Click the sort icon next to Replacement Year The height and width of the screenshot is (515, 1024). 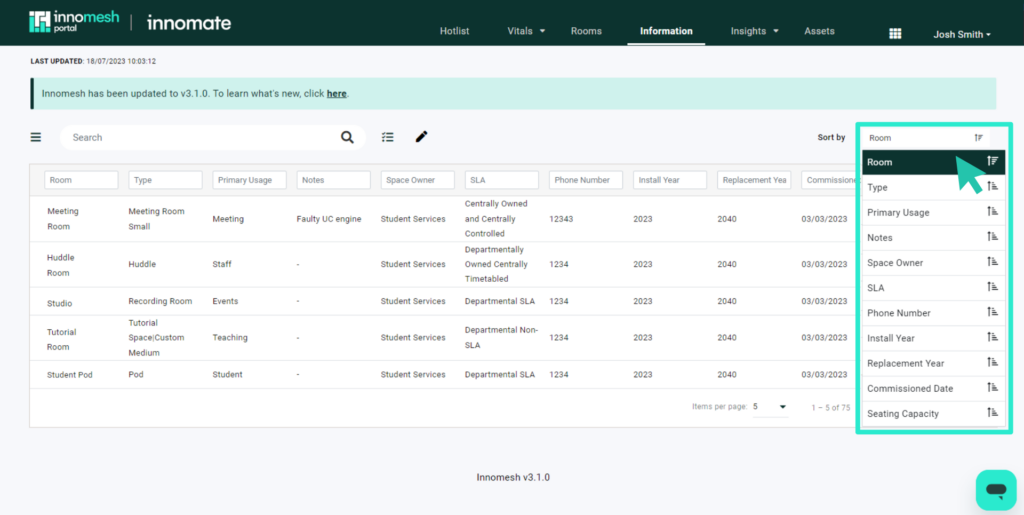click(993, 362)
